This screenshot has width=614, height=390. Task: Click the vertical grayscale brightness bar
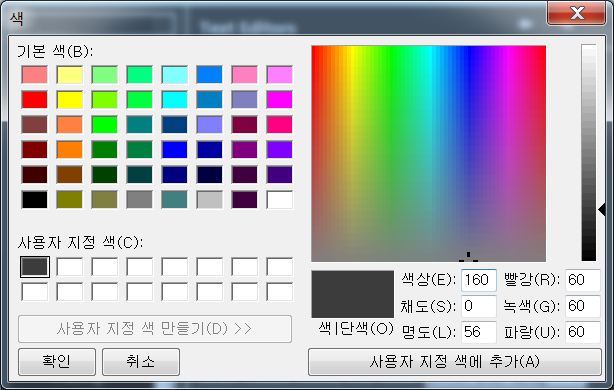click(589, 153)
